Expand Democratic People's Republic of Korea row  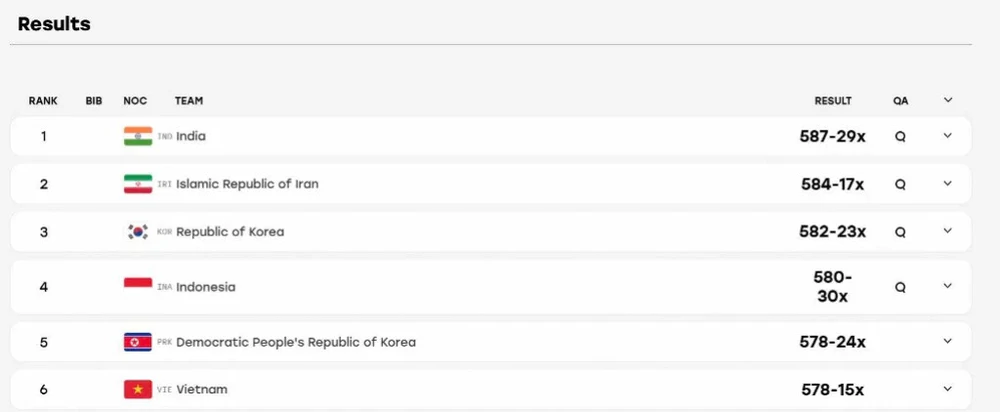(948, 341)
